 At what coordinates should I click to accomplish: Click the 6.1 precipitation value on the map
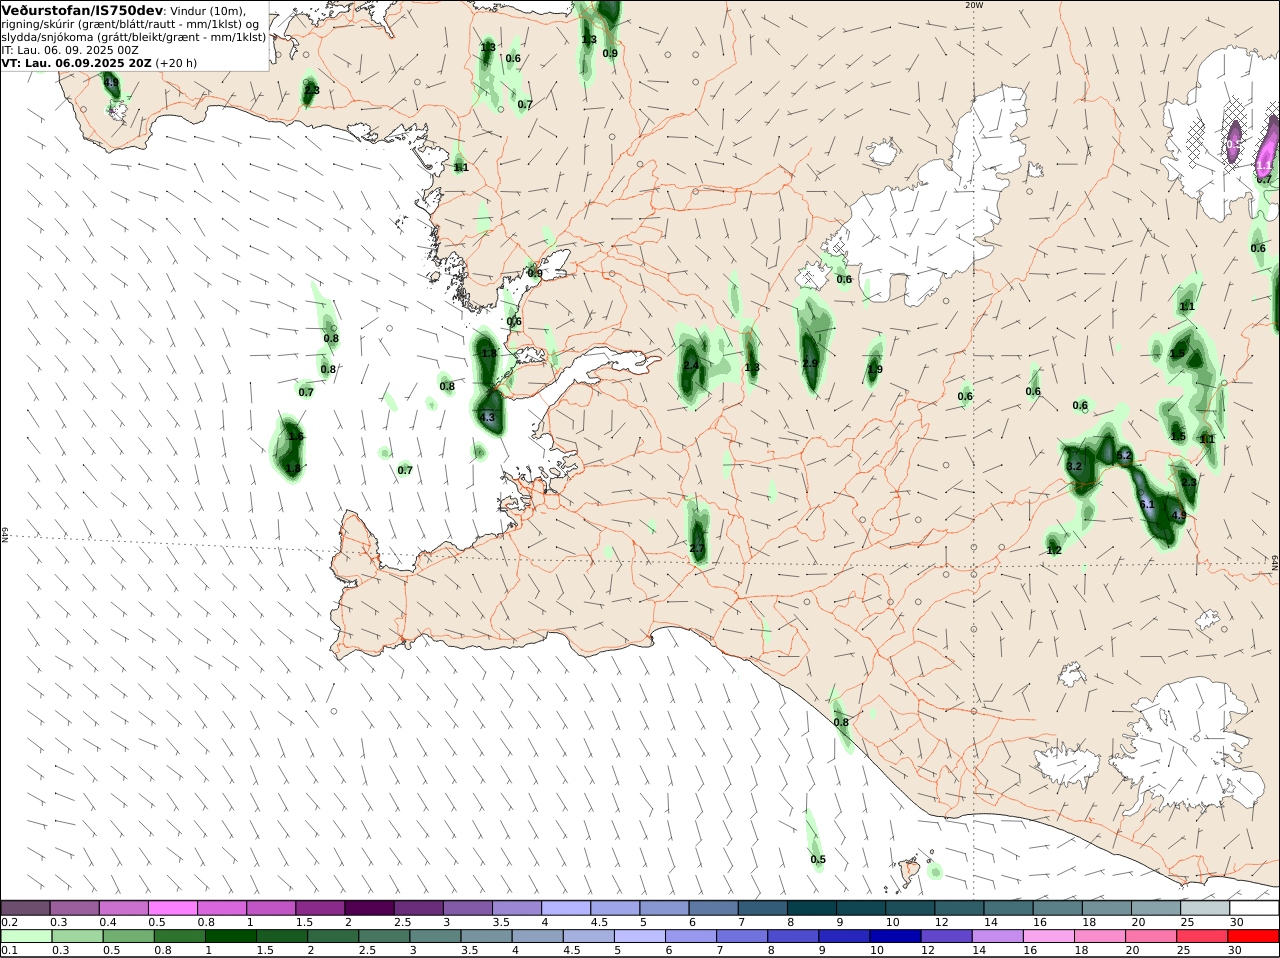(x=1147, y=504)
